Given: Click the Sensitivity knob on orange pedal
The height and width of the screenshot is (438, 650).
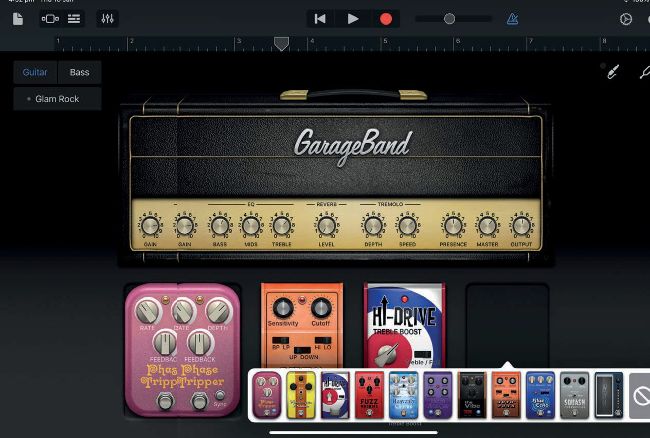Looking at the screenshot, I should (283, 308).
